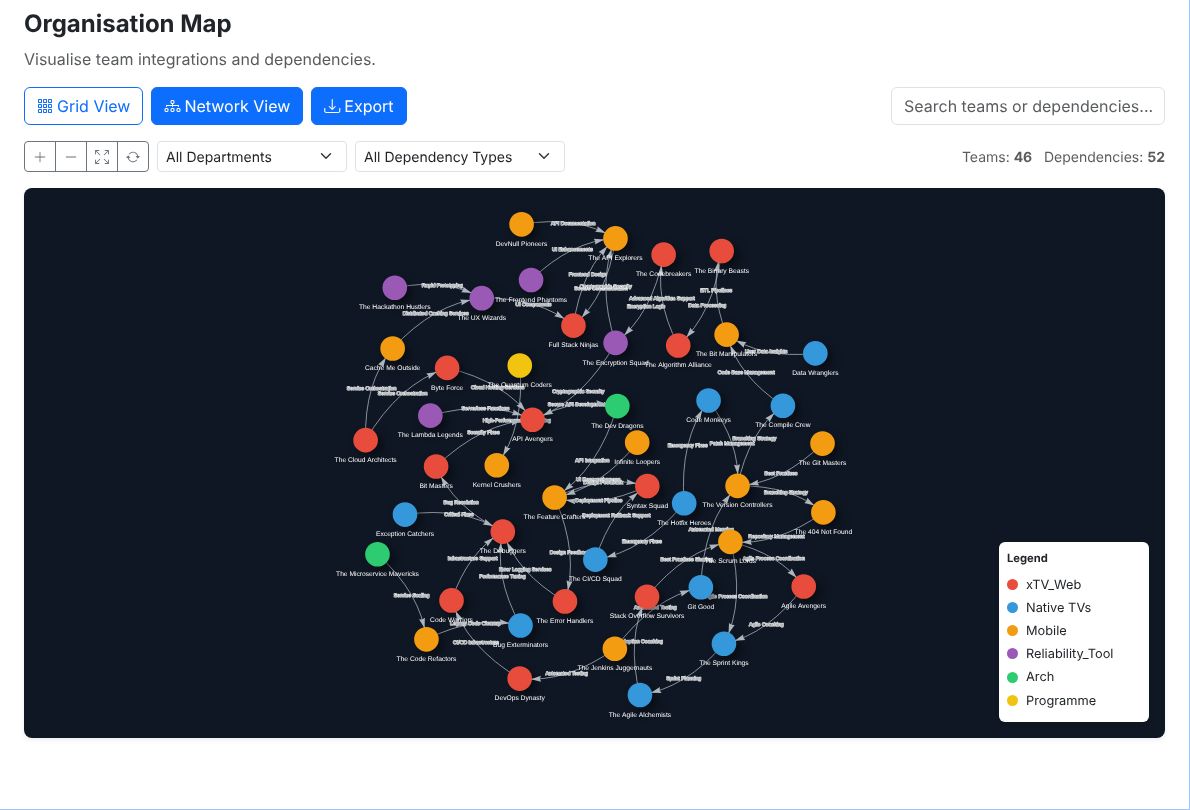Select the Cache Me Outside node
This screenshot has height=810, width=1190.
click(x=392, y=348)
